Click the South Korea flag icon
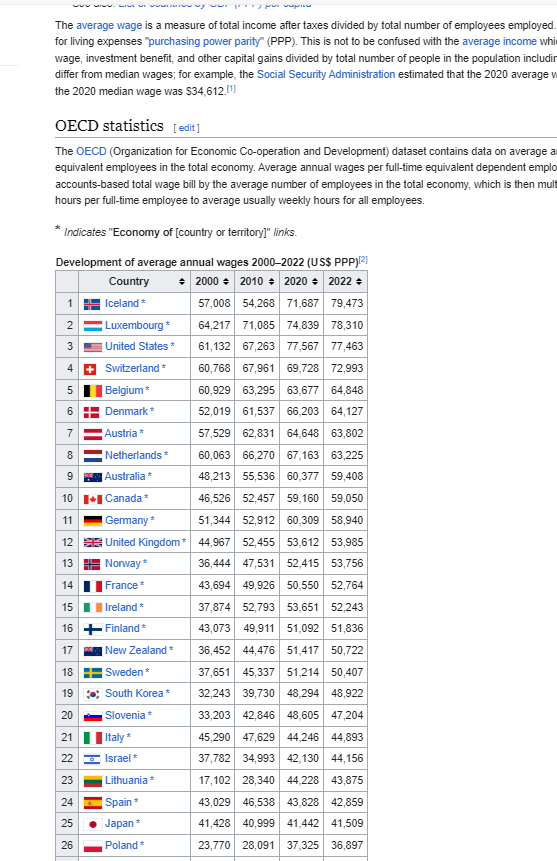This screenshot has height=861, width=557. point(92,694)
